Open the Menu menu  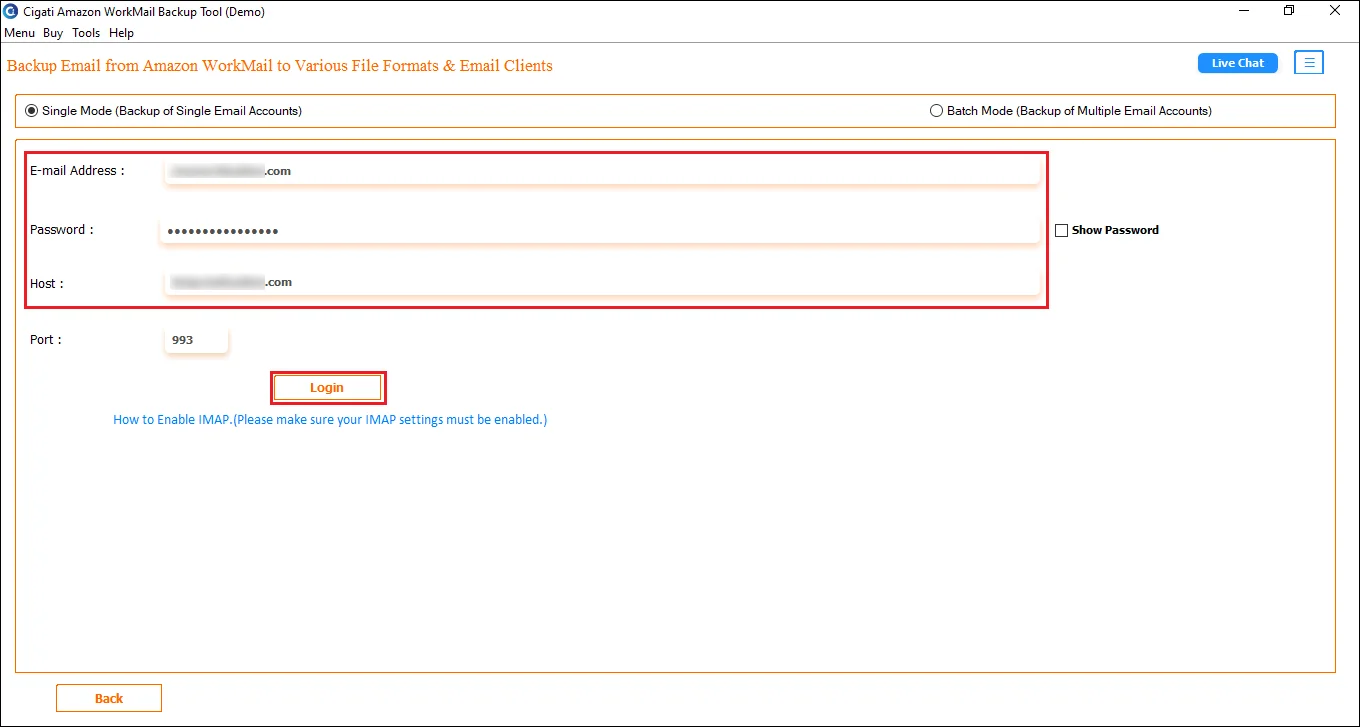[x=19, y=33]
